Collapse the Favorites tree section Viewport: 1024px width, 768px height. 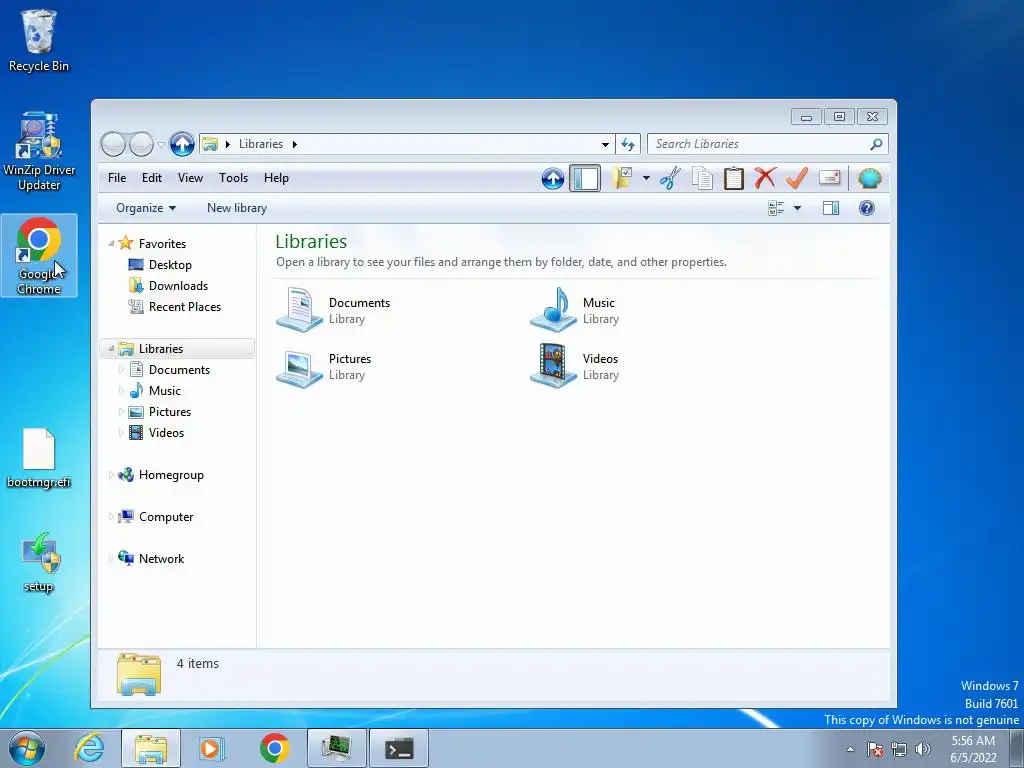[111, 244]
